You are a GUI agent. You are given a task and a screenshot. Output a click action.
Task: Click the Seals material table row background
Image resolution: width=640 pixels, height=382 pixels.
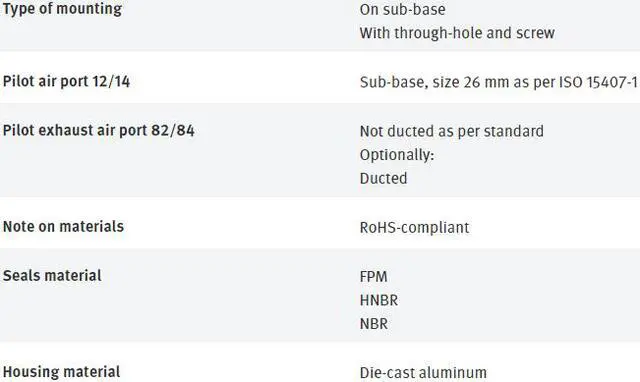tap(320, 295)
